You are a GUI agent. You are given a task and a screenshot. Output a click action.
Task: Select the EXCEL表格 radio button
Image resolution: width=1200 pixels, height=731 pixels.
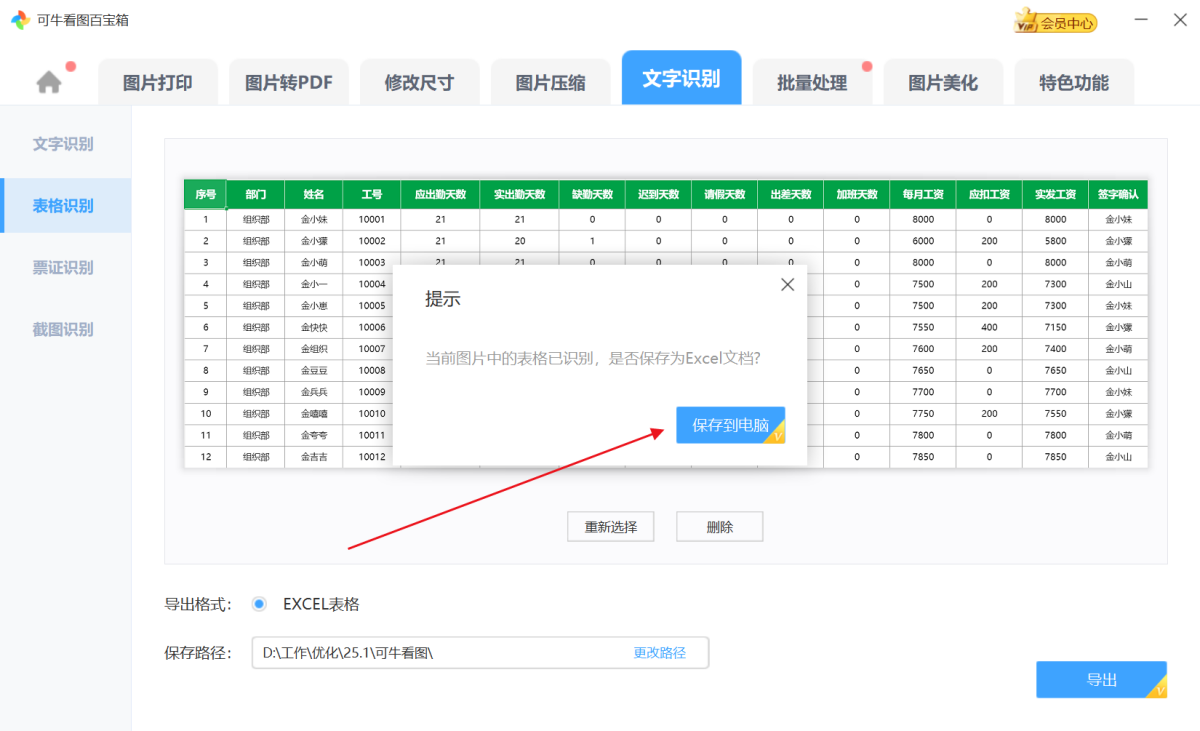pos(259,604)
